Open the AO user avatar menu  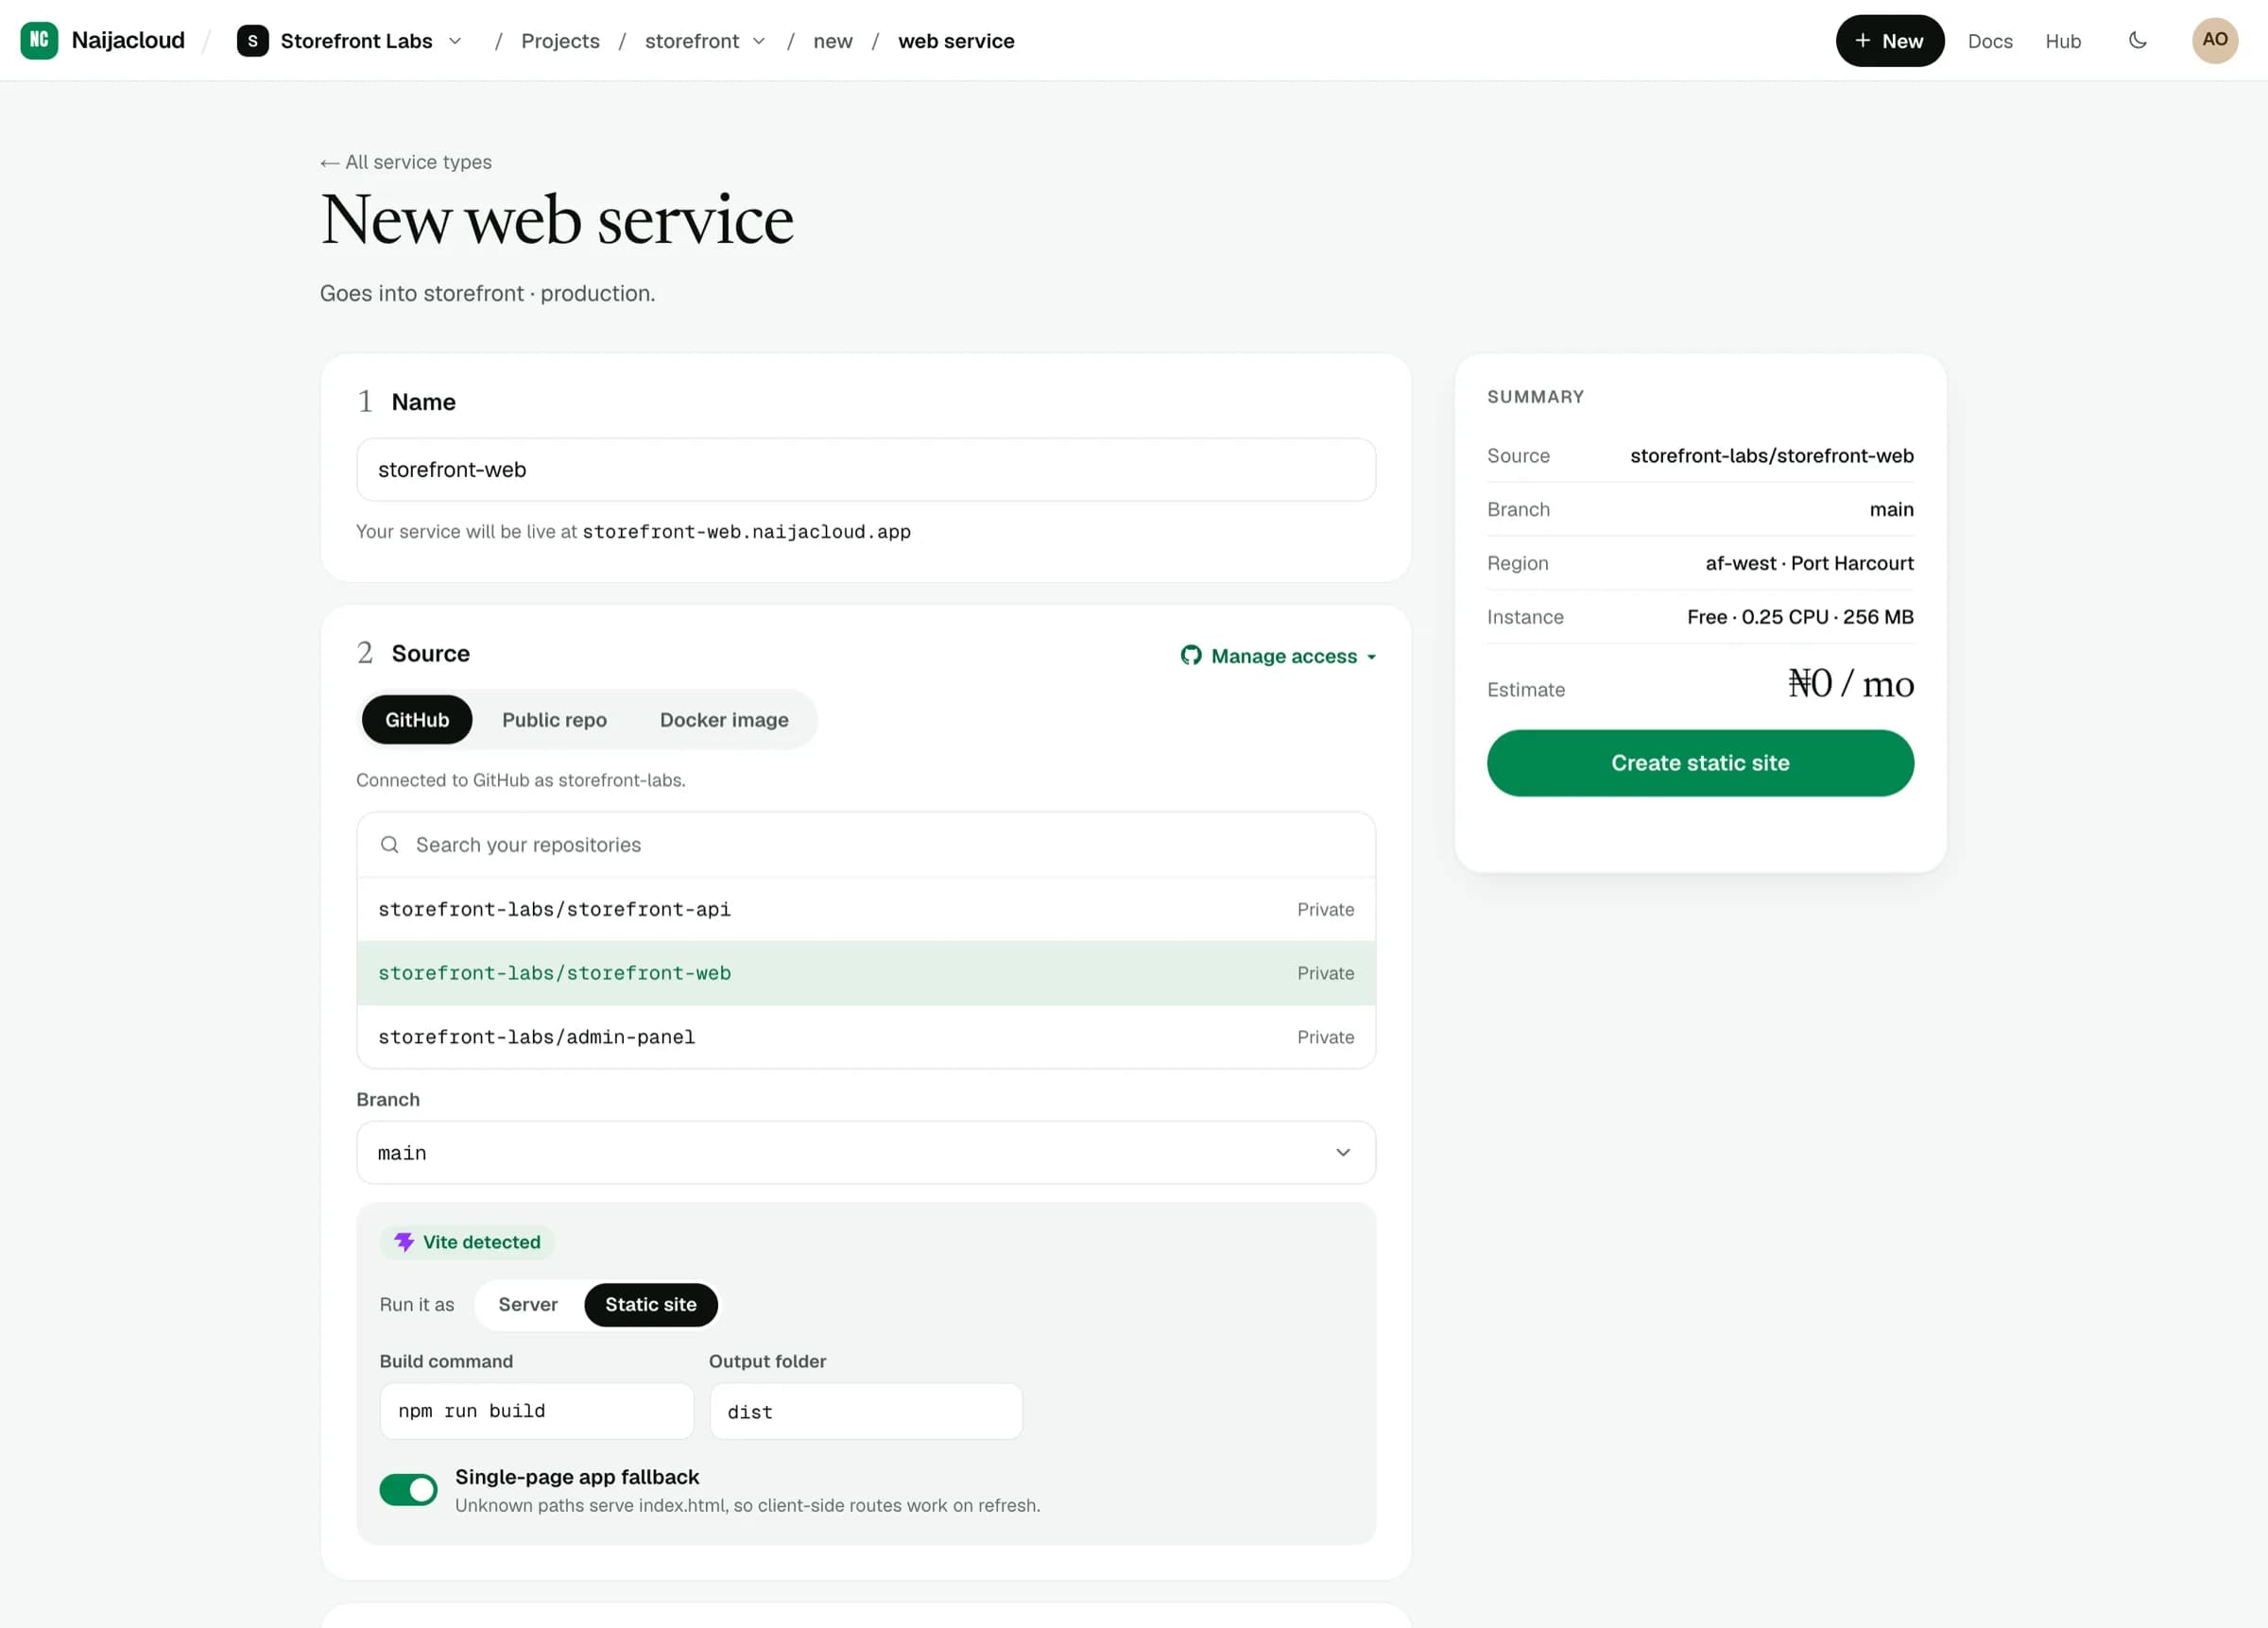pyautogui.click(x=2214, y=40)
